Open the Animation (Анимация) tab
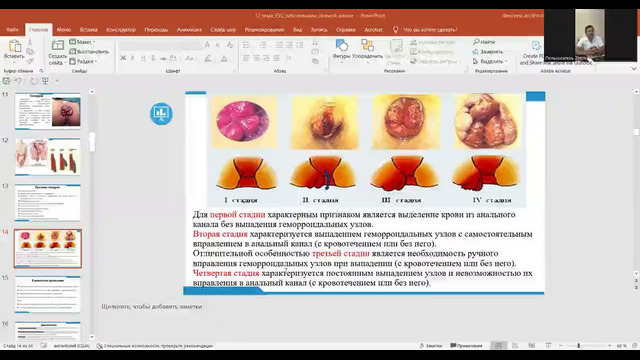Viewport: 640px width, 360px height. click(189, 29)
